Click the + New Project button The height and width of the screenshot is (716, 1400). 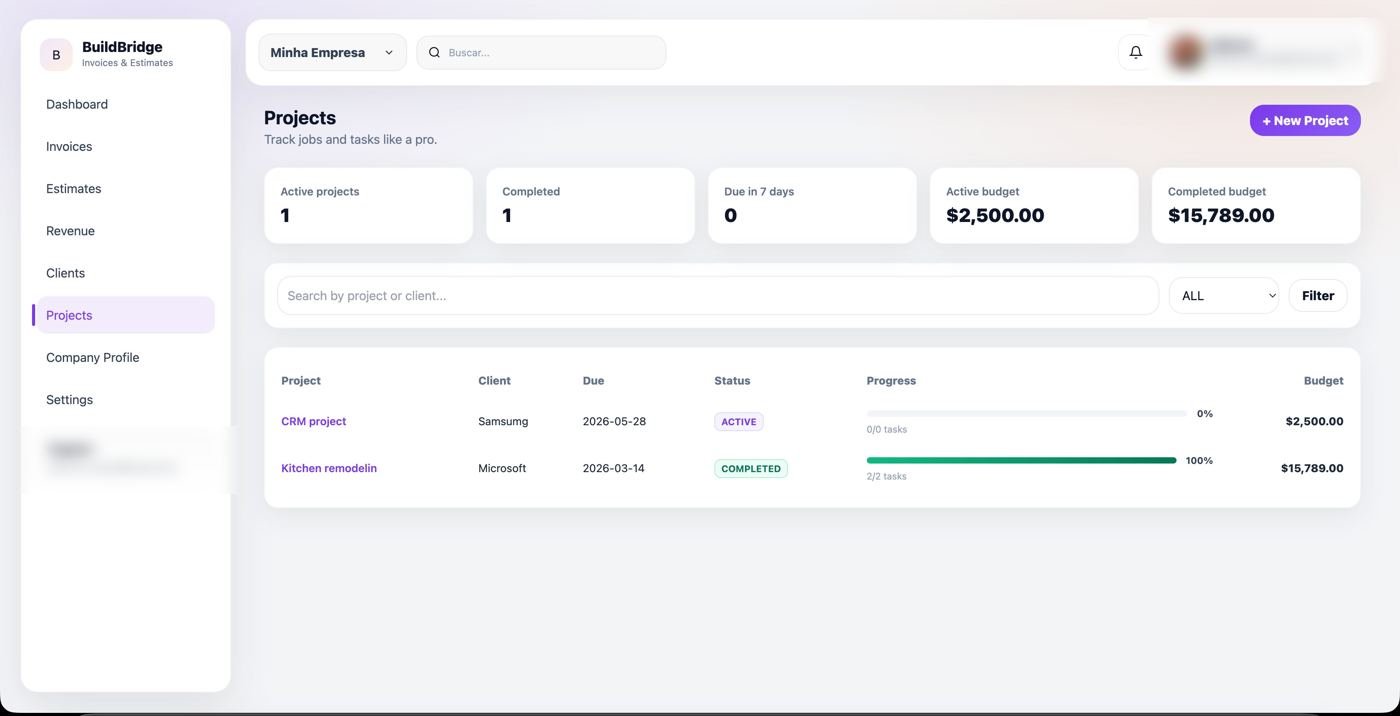pyautogui.click(x=1305, y=120)
